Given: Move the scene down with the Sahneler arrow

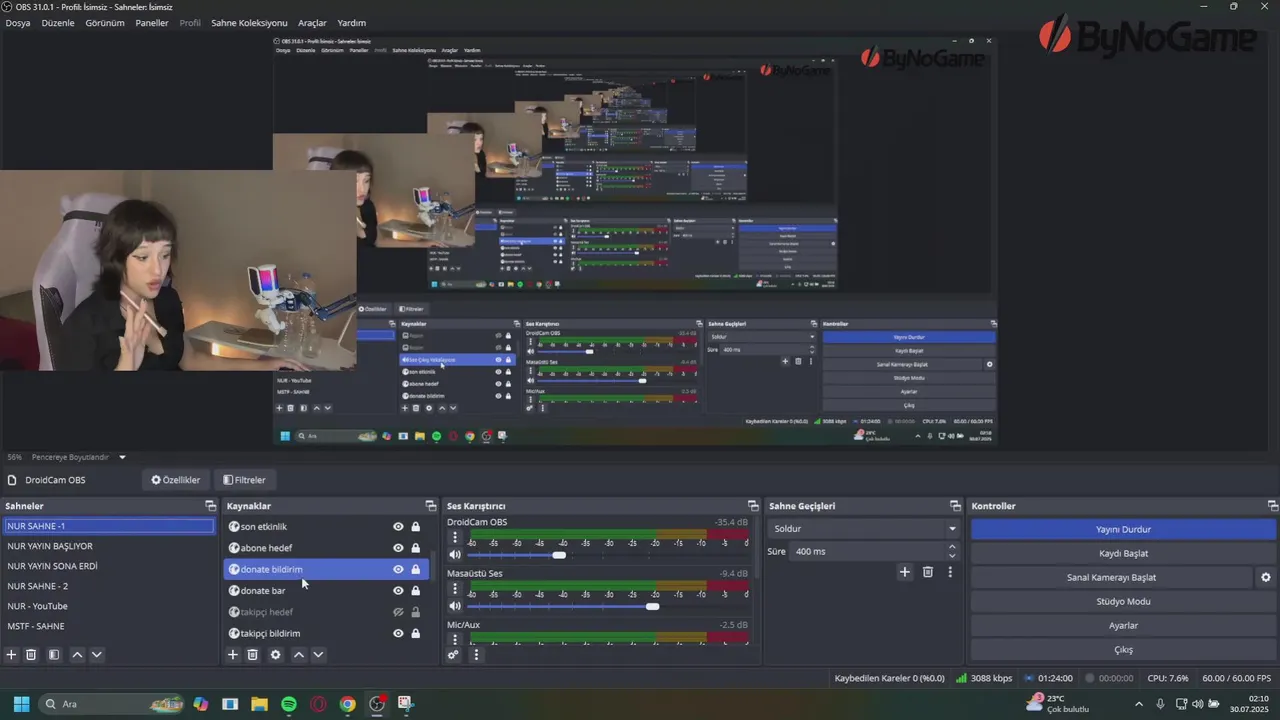Looking at the screenshot, I should click(97, 655).
